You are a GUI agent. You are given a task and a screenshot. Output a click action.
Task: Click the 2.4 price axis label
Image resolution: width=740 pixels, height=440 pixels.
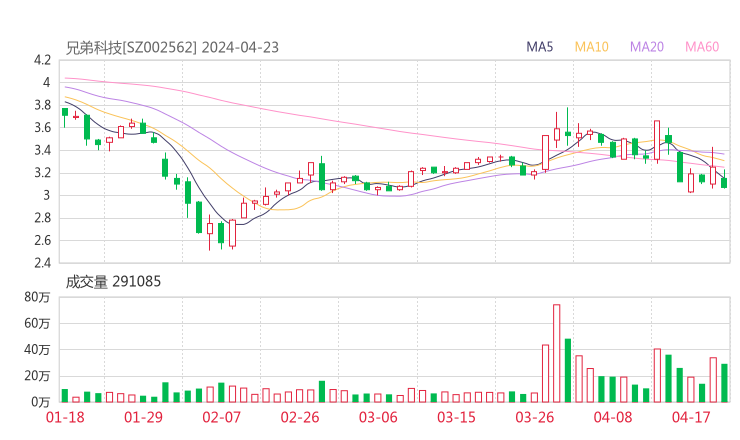42,262
